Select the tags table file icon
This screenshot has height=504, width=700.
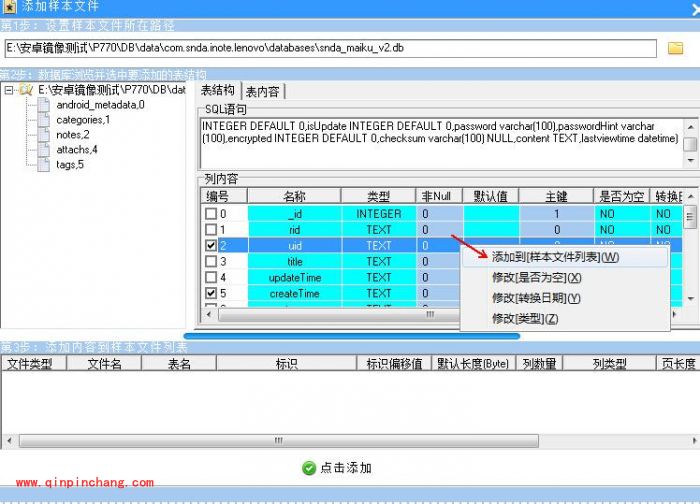[43, 165]
